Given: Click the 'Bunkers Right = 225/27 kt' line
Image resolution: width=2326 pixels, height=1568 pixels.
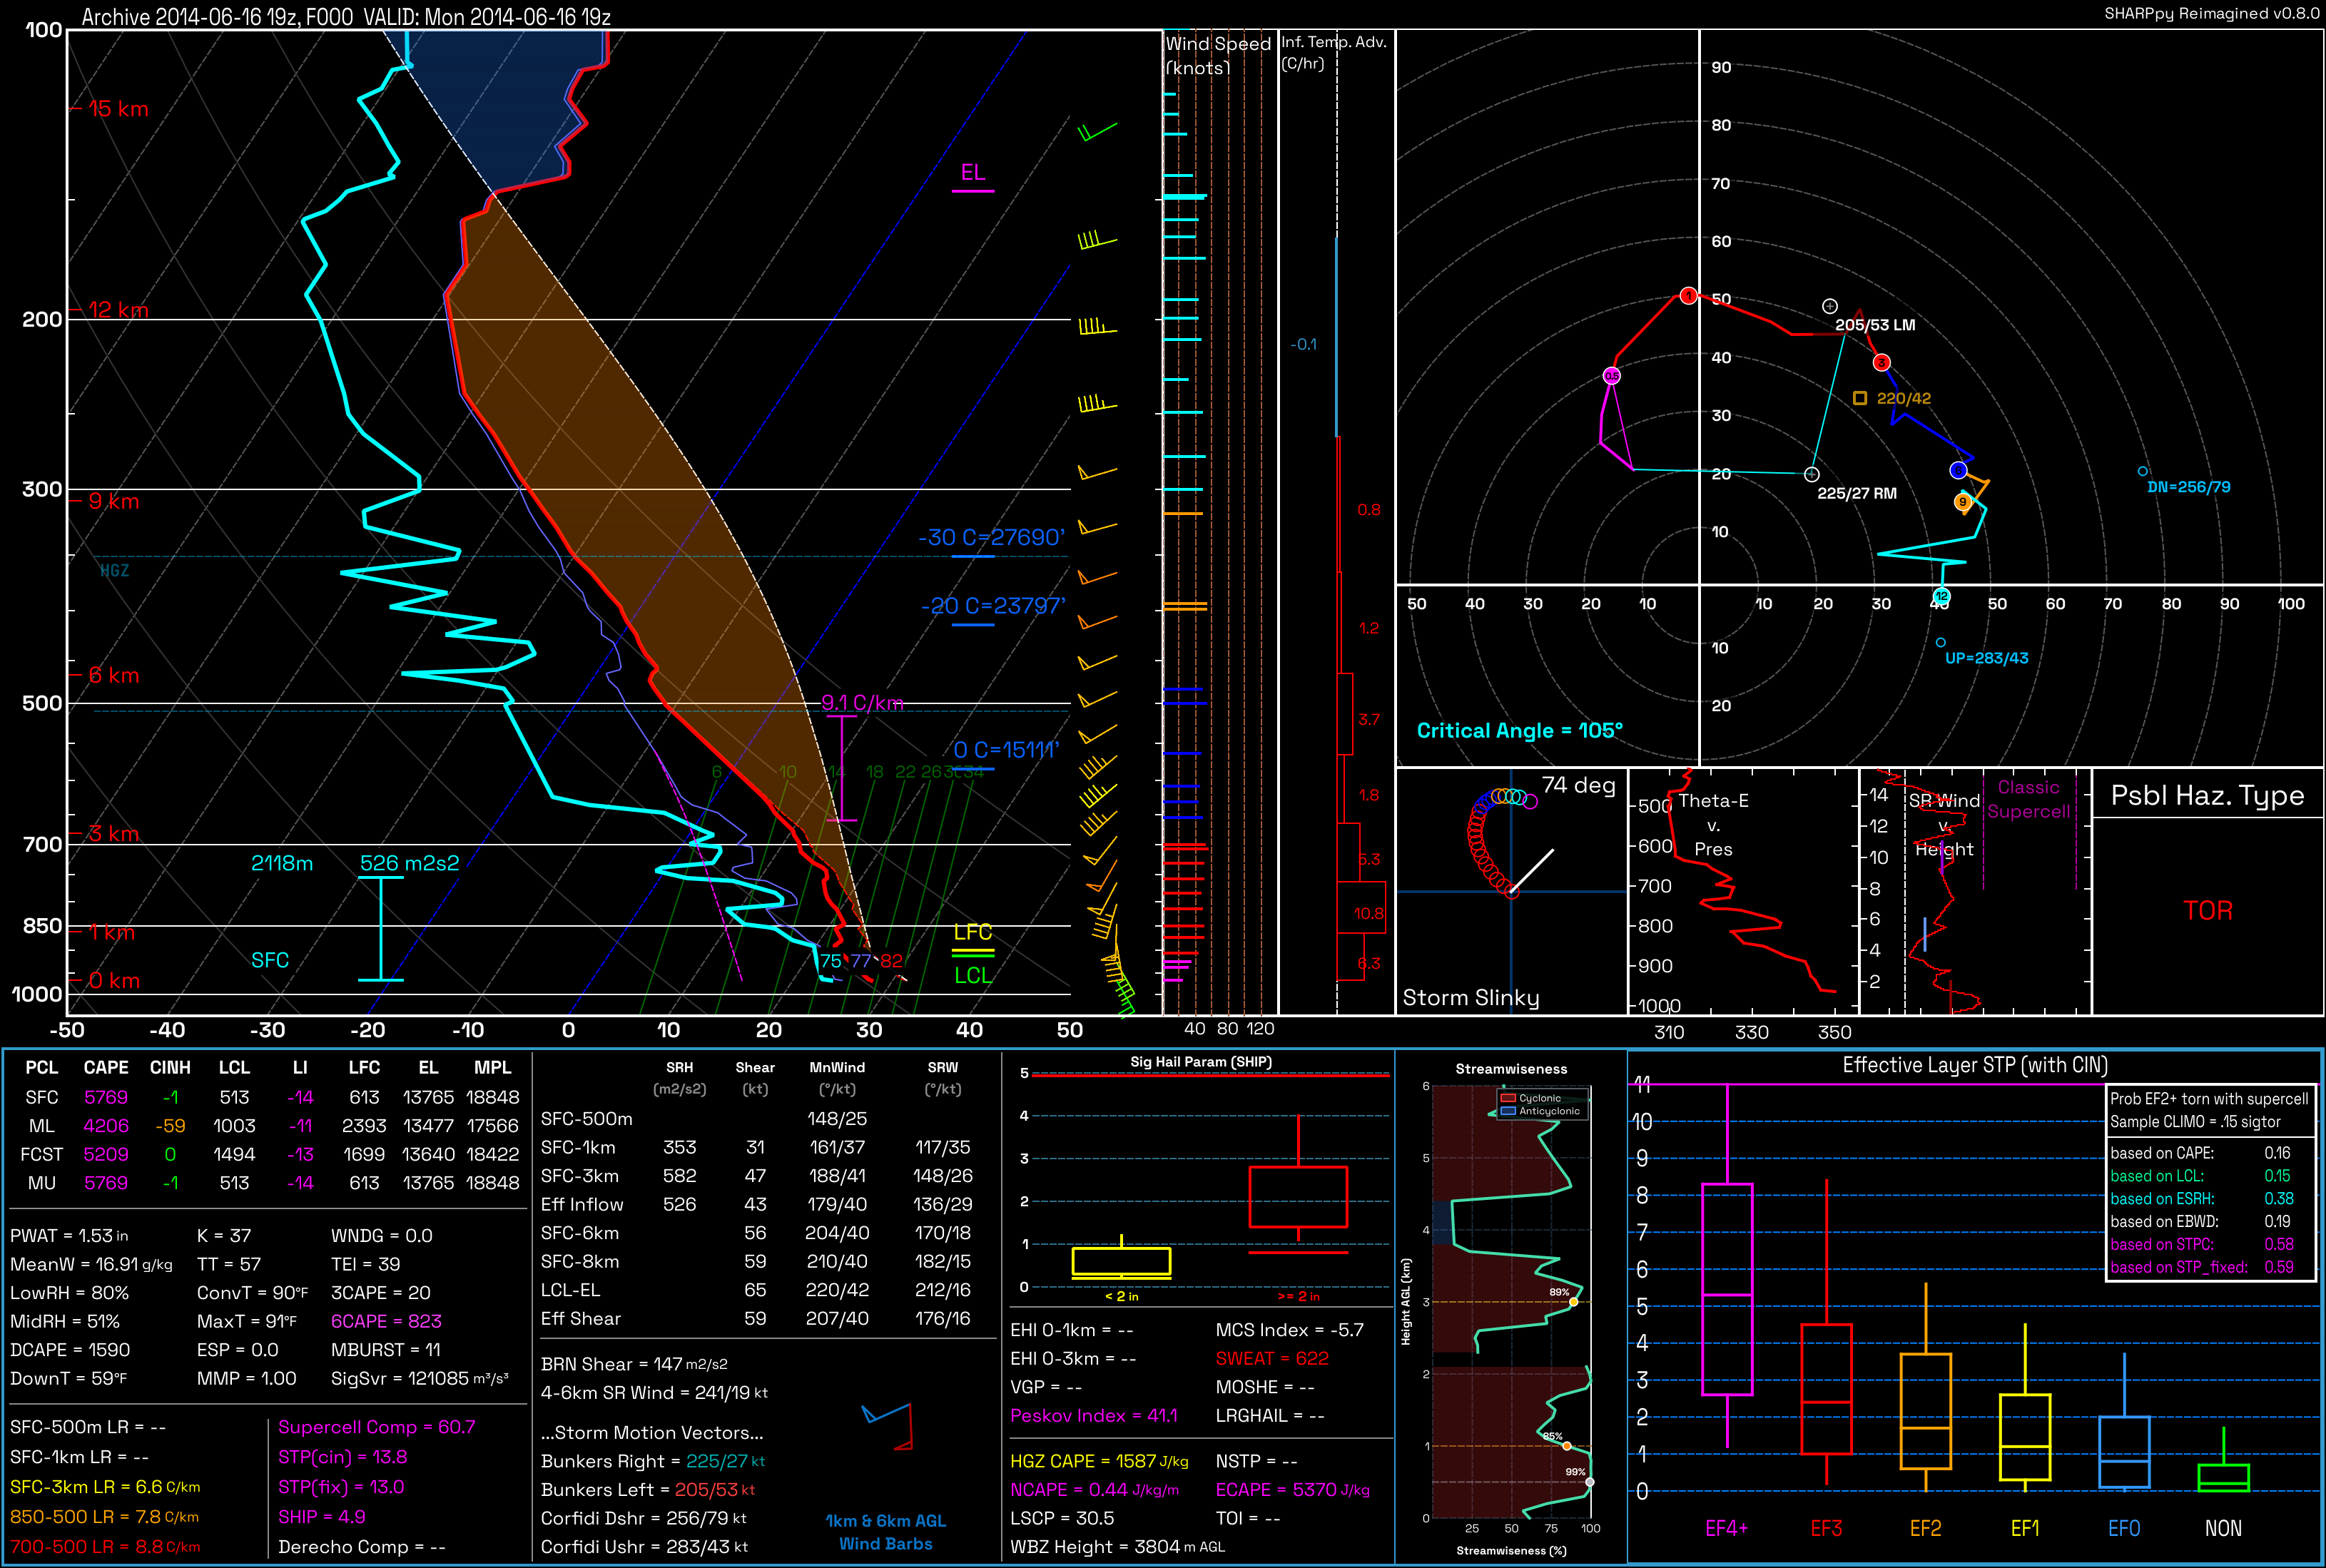Looking at the screenshot, I should click(653, 1461).
